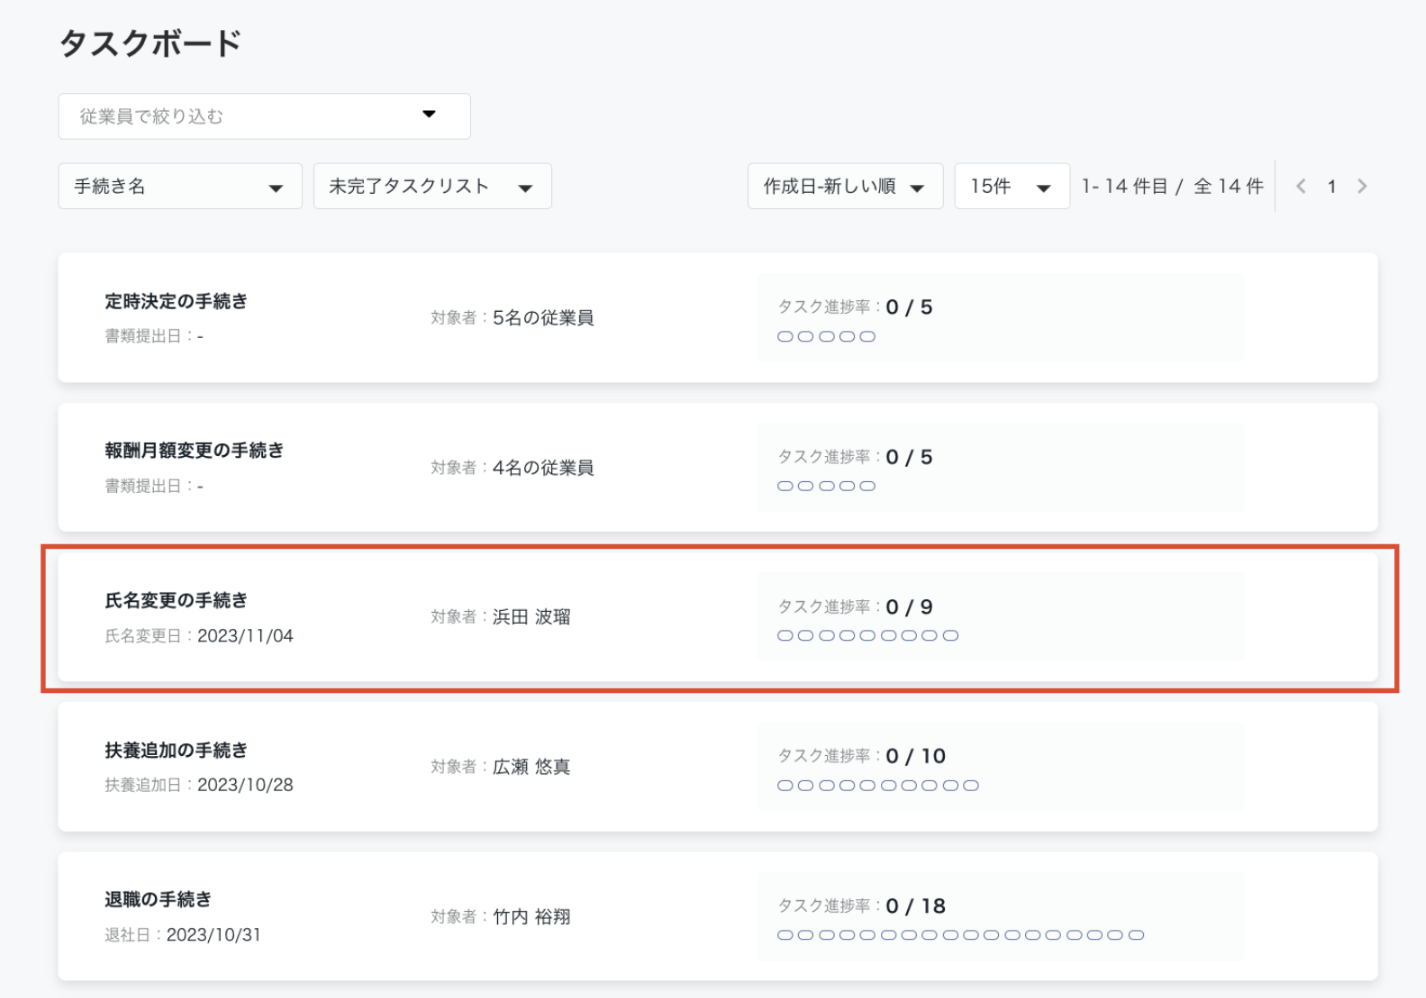Open the 報酬月額変更の手続き card
This screenshot has height=998, width=1426.
[x=718, y=467]
